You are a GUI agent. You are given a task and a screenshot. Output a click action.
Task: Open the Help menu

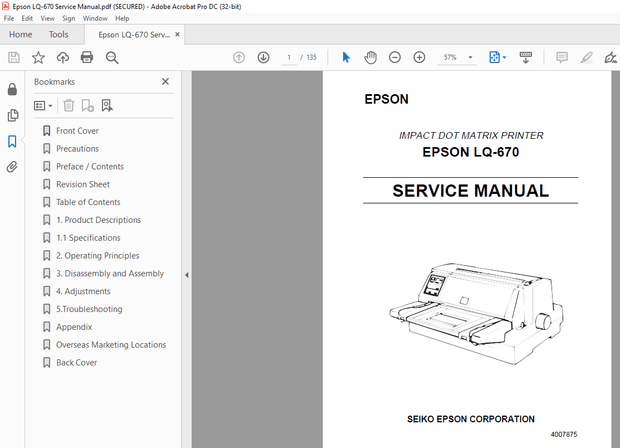pyautogui.click(x=122, y=18)
